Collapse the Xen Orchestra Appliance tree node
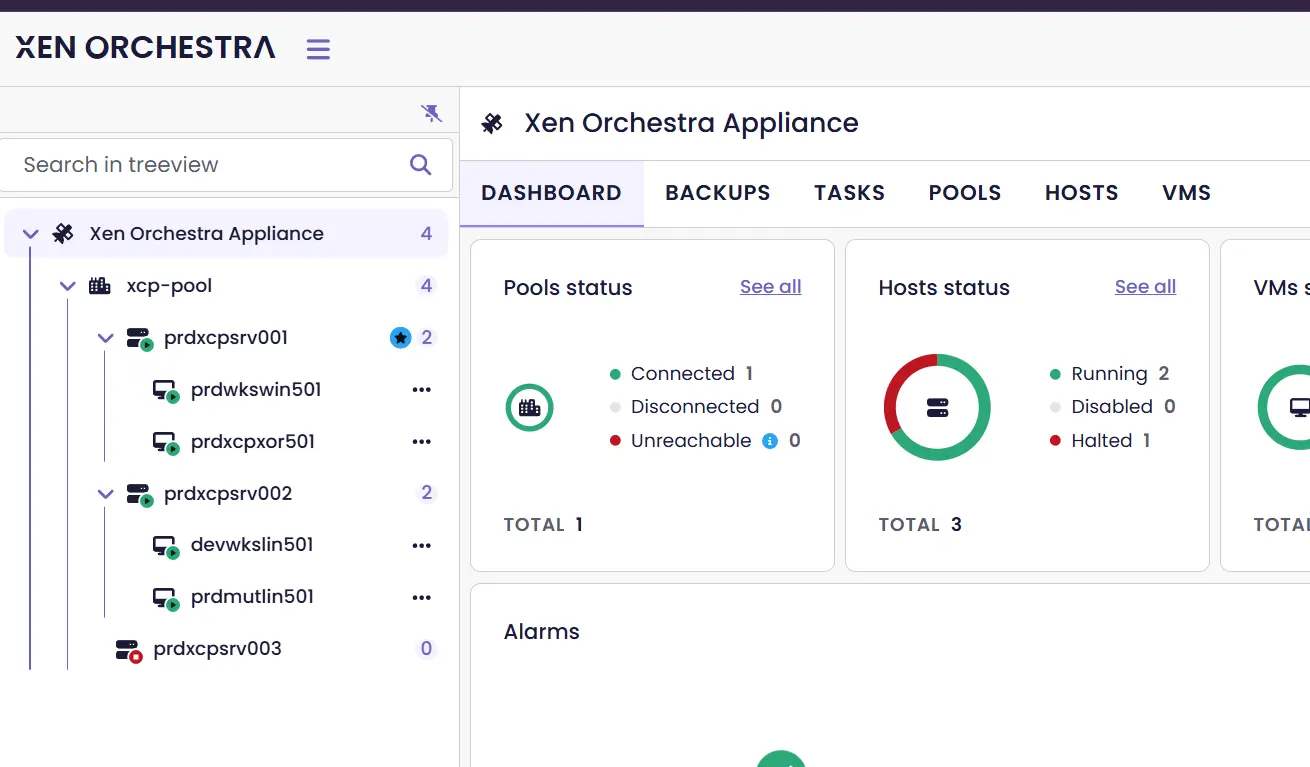1310x767 pixels. pos(31,234)
